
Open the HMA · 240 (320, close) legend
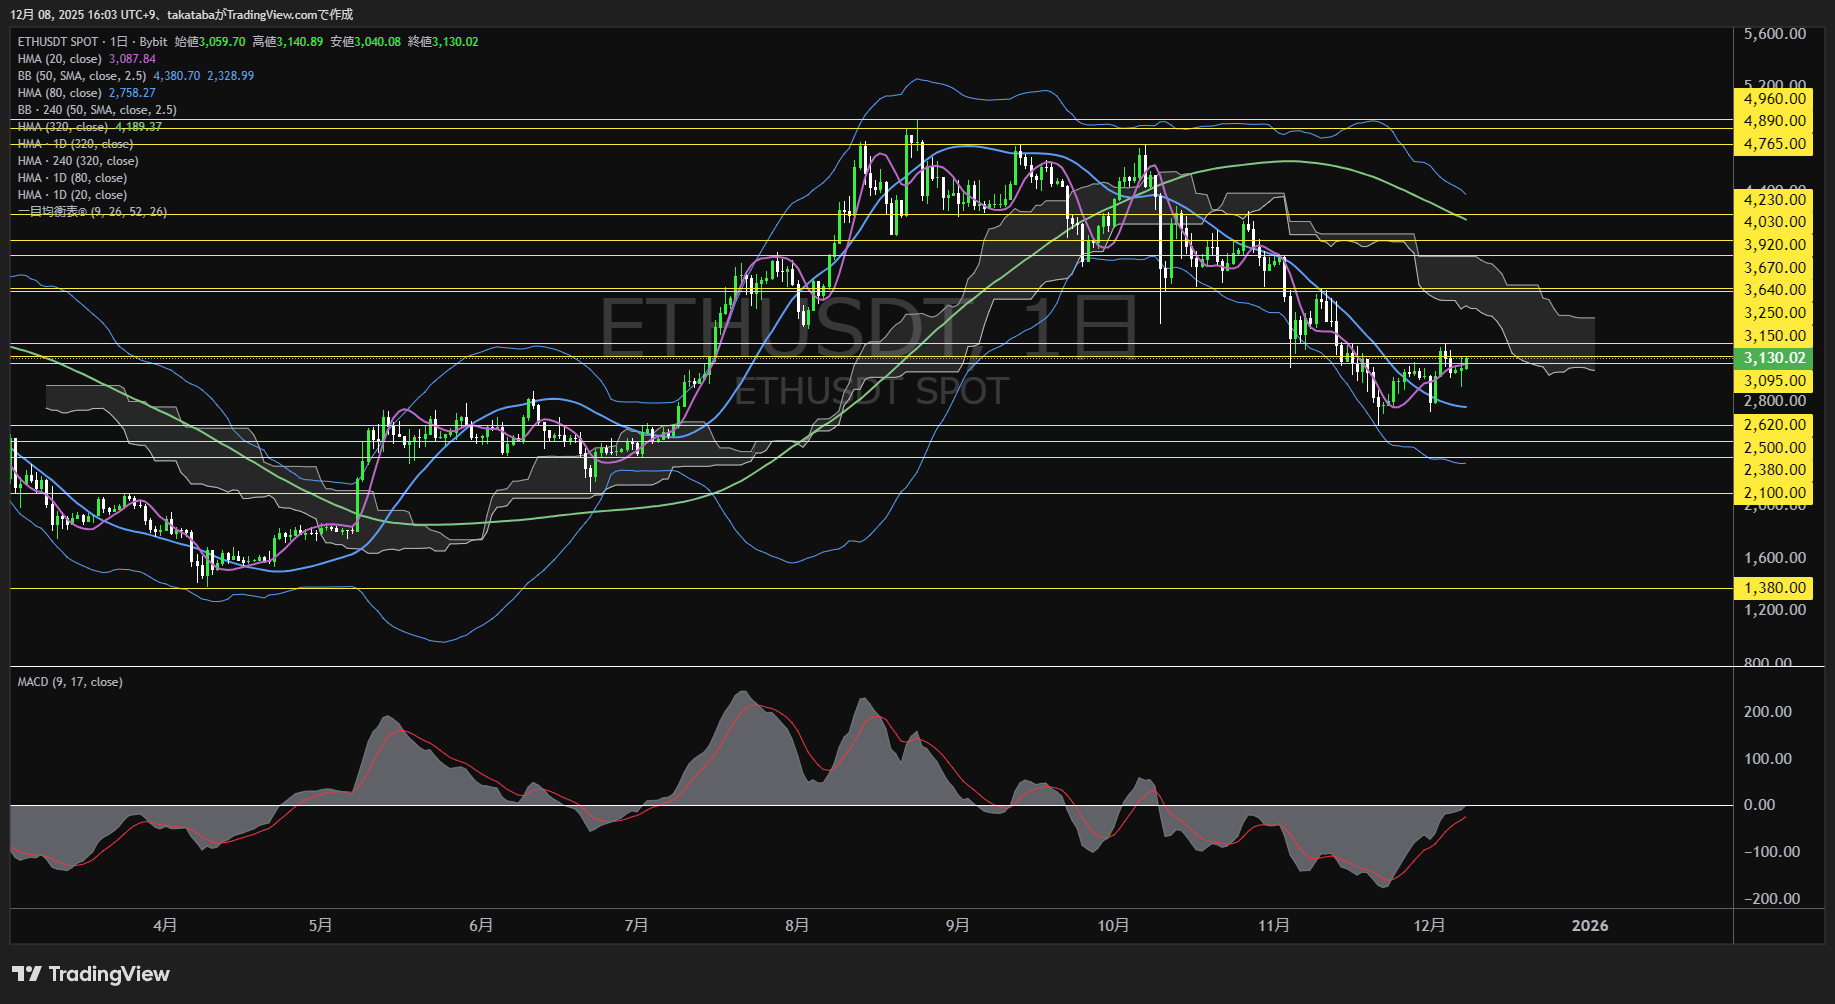(x=78, y=161)
